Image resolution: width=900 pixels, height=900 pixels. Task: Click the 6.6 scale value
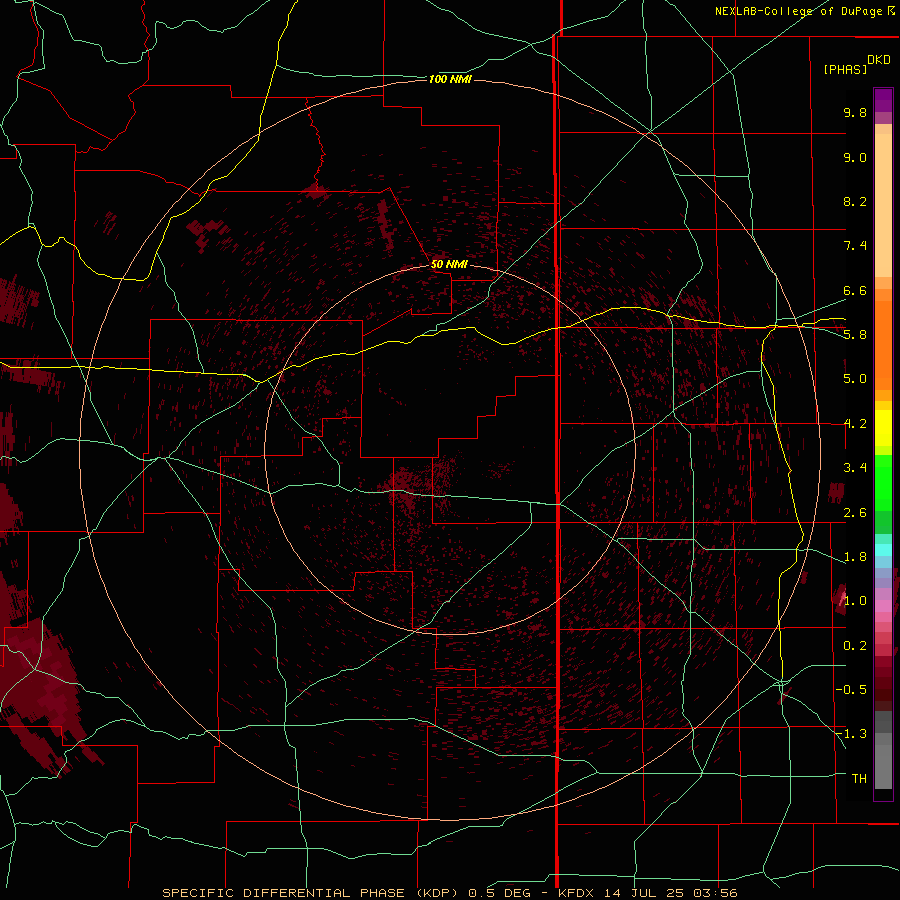(x=855, y=290)
